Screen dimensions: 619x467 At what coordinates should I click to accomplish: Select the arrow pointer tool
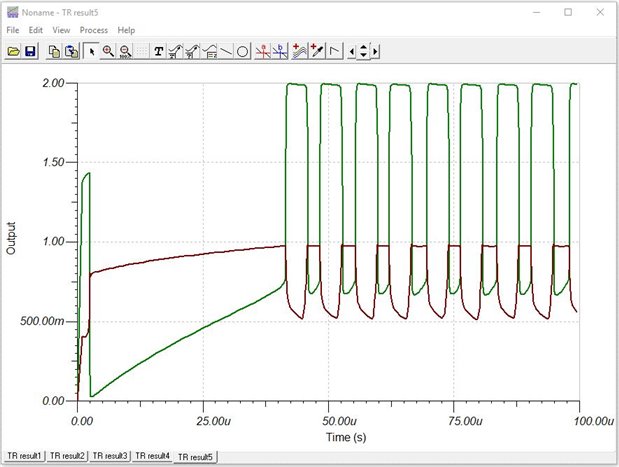(x=92, y=51)
